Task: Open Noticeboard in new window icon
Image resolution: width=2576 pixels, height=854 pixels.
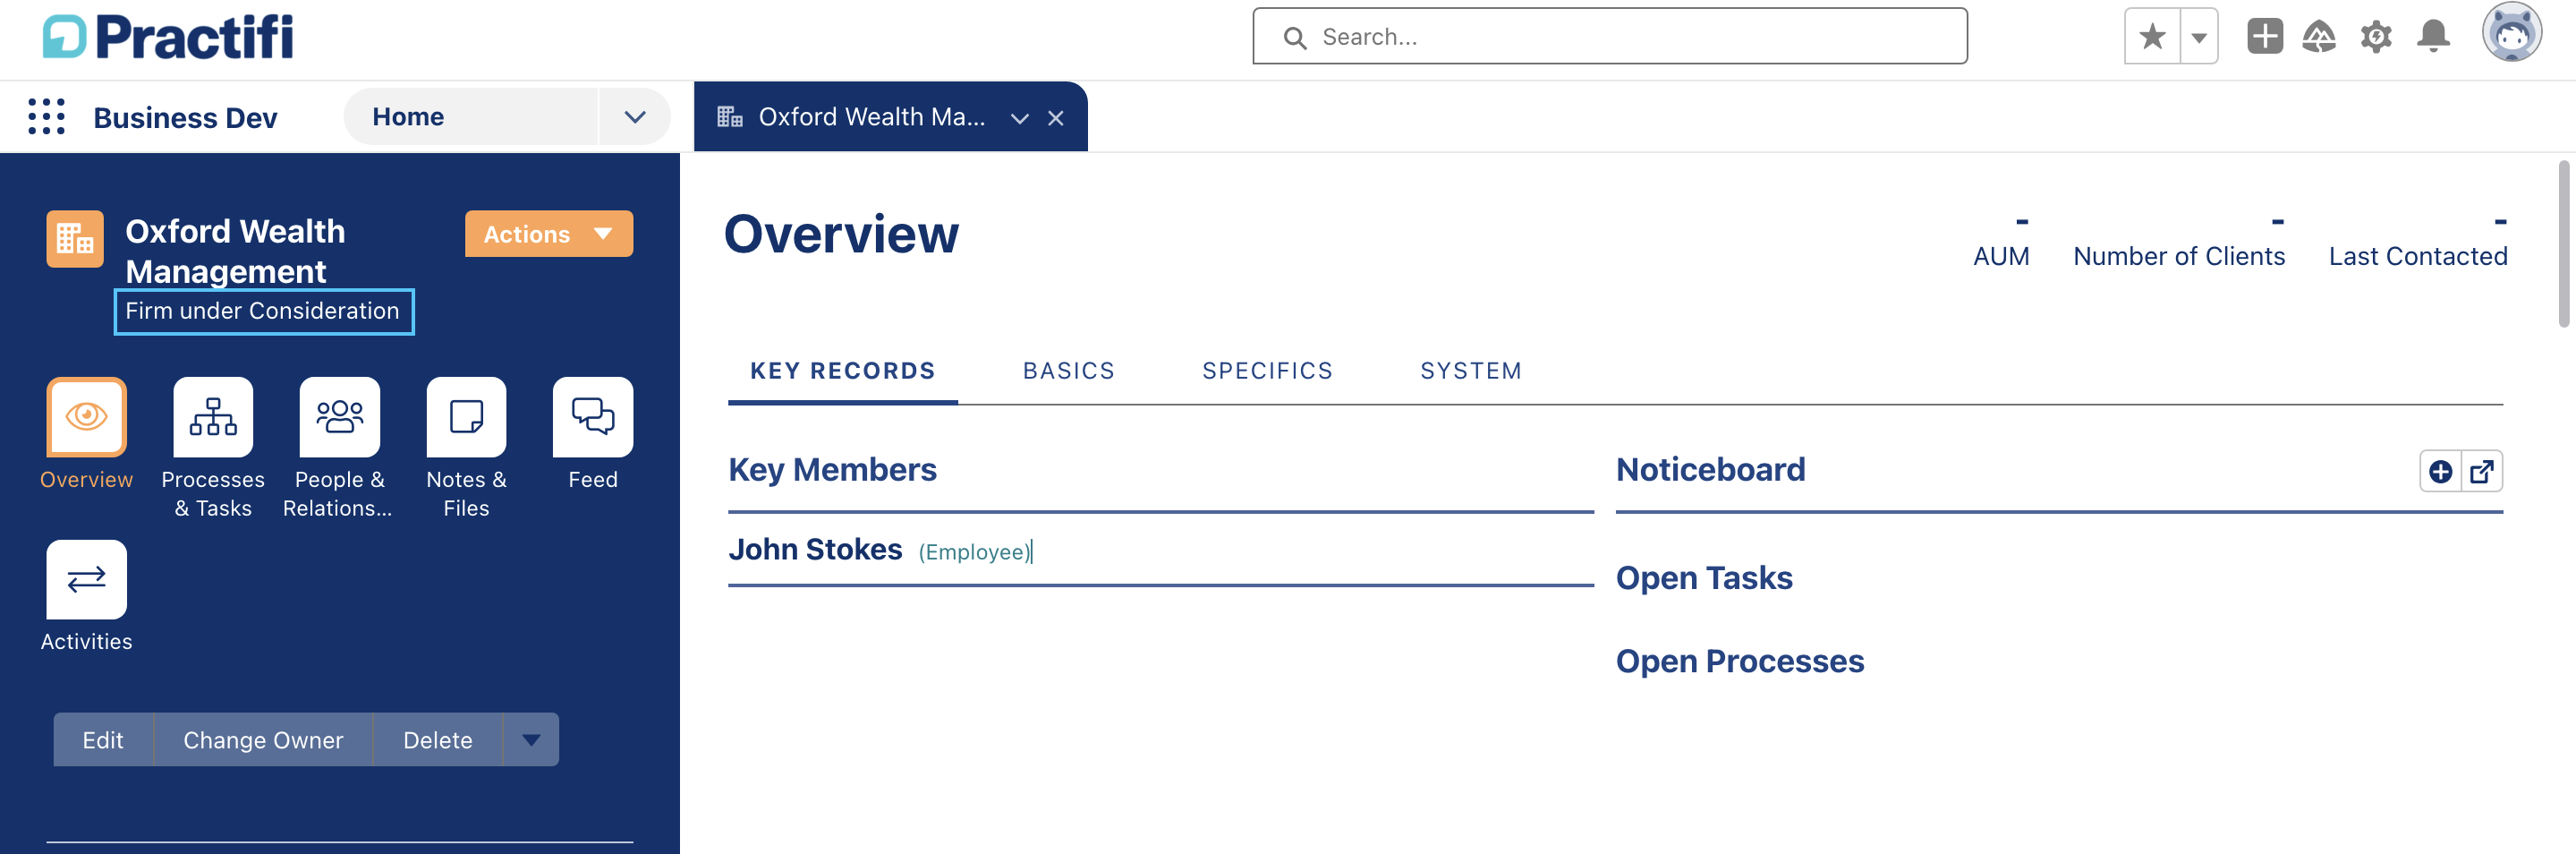Action: [2482, 472]
